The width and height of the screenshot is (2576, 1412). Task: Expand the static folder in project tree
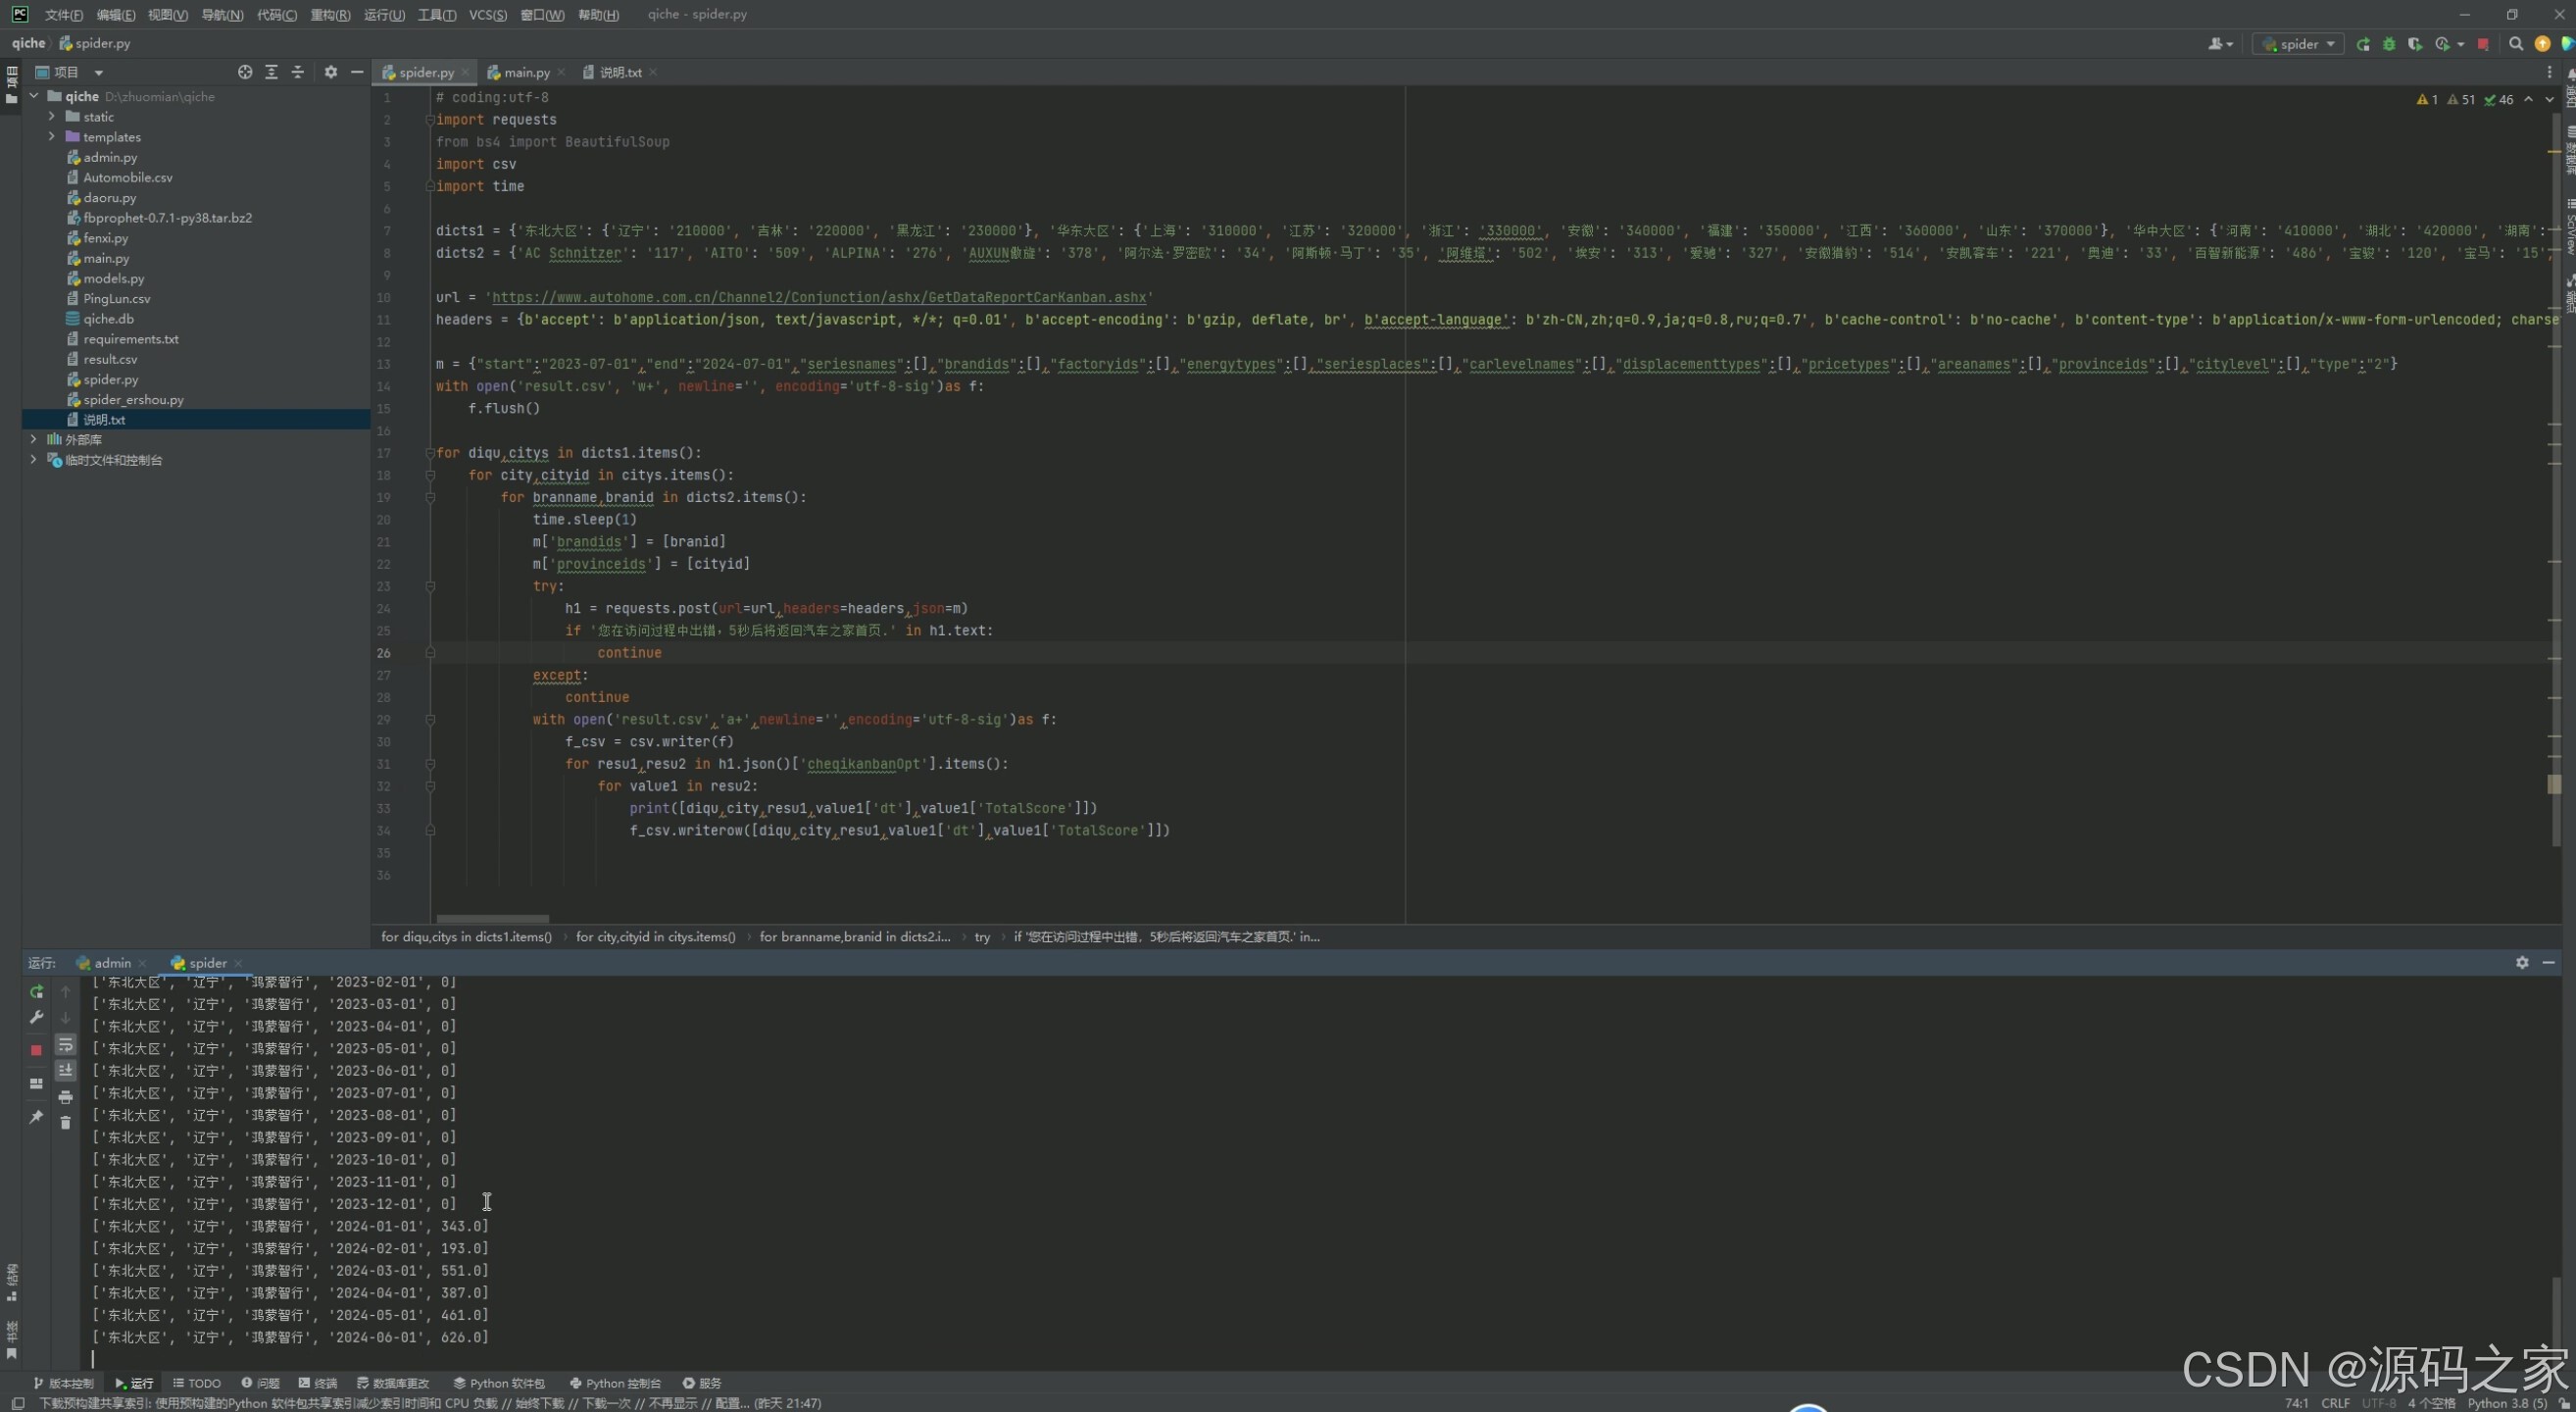point(52,117)
